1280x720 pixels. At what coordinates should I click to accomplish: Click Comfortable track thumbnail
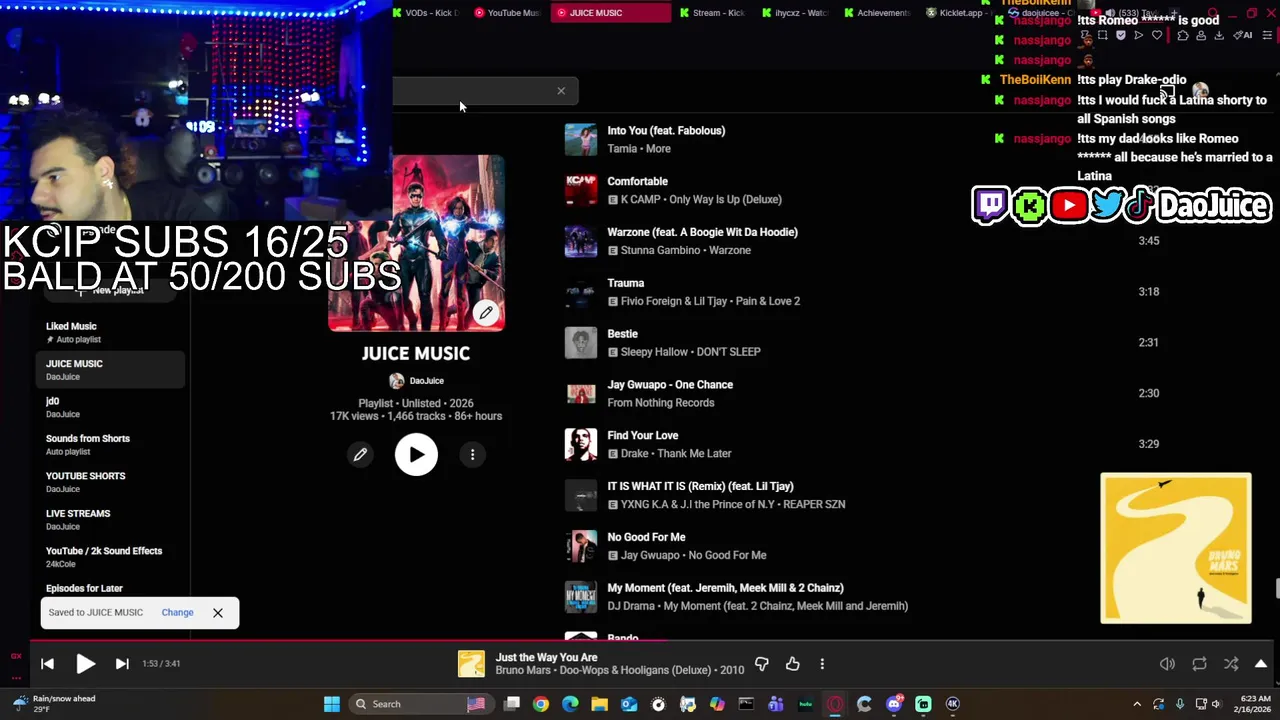(581, 190)
